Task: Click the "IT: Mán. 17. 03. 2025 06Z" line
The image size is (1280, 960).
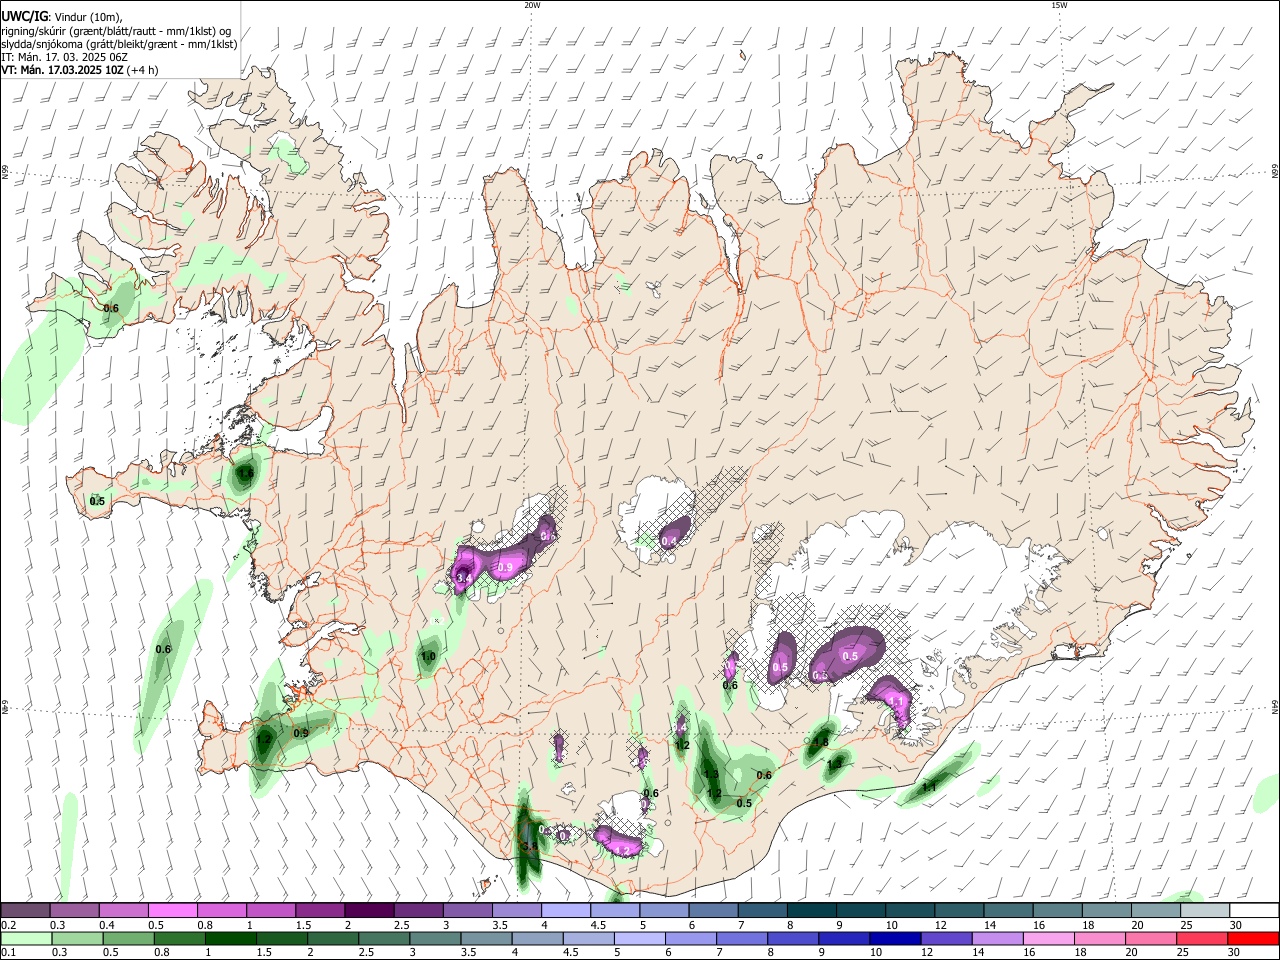Action: 64,57
